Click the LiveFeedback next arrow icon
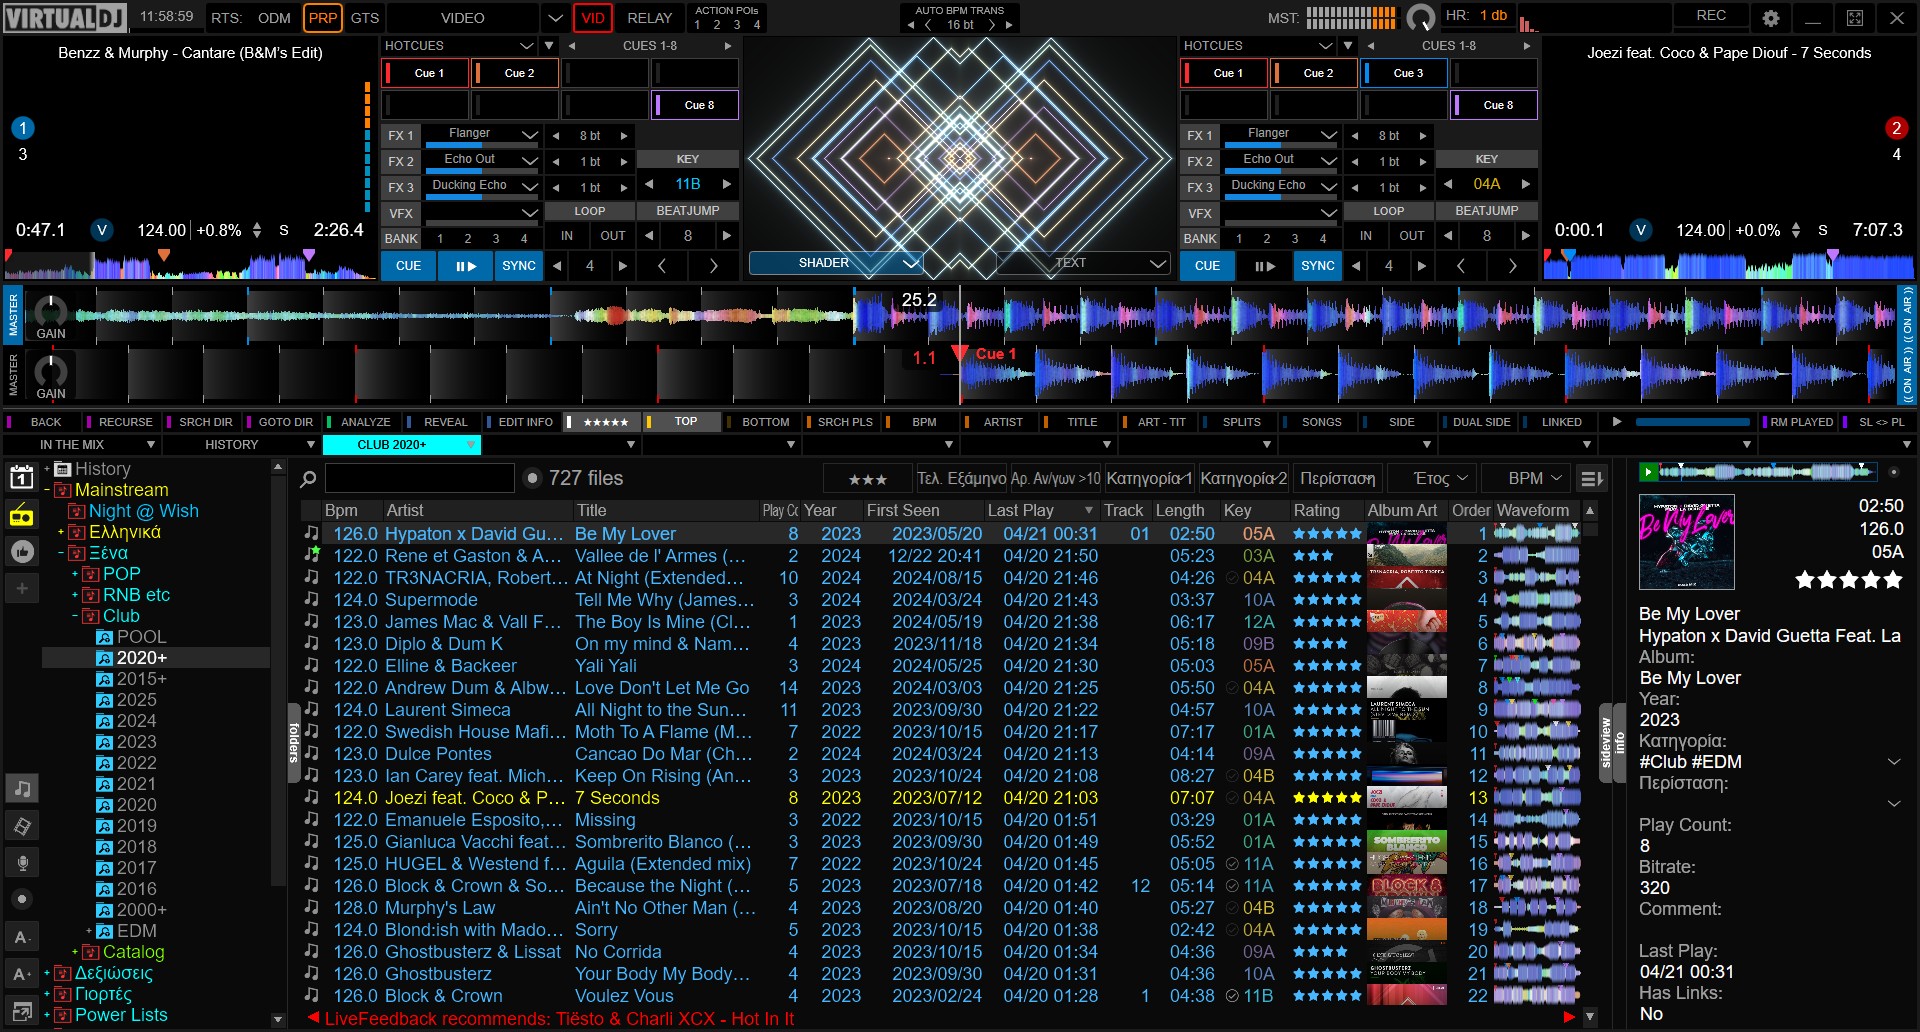This screenshot has height=1032, width=1920. click(1569, 1018)
